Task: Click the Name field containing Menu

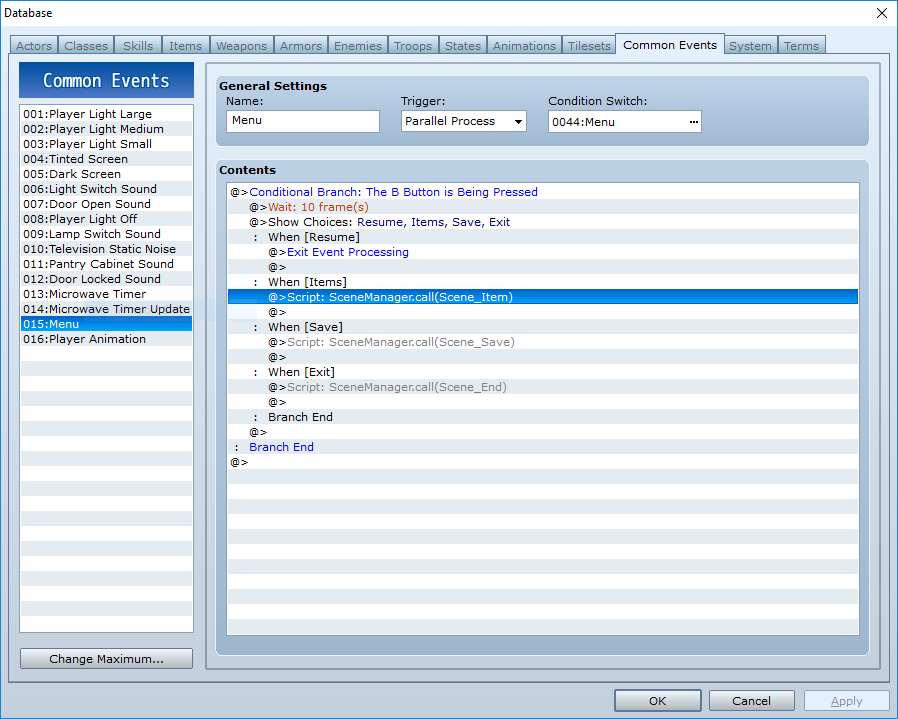Action: coord(302,121)
